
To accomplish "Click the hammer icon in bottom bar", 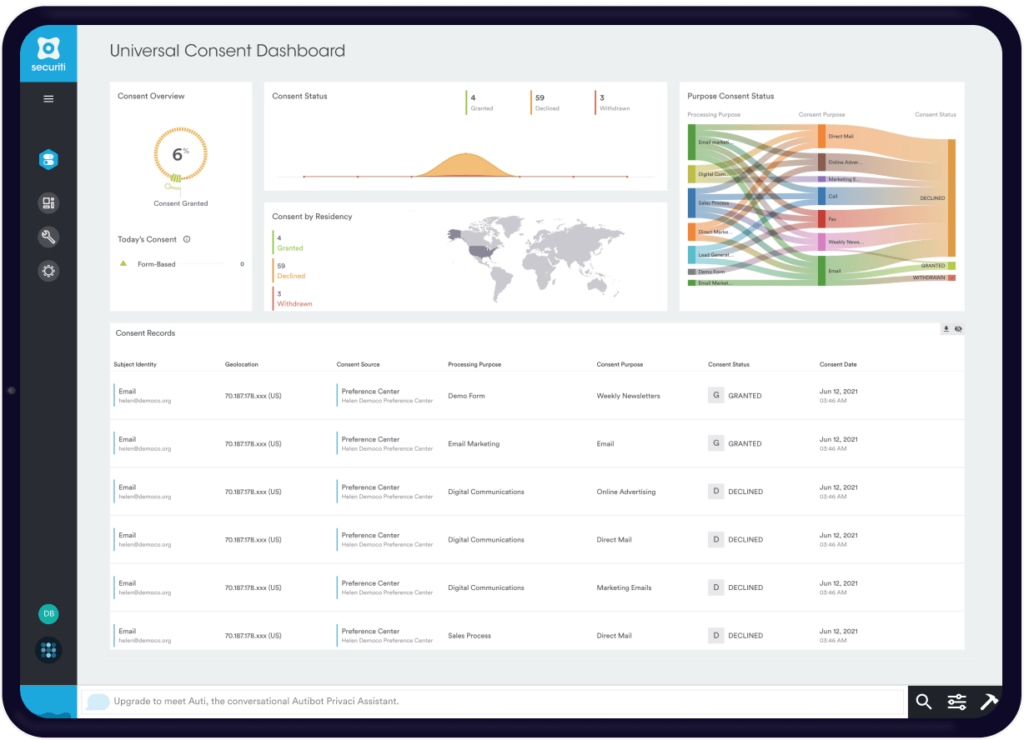I will tap(989, 702).
